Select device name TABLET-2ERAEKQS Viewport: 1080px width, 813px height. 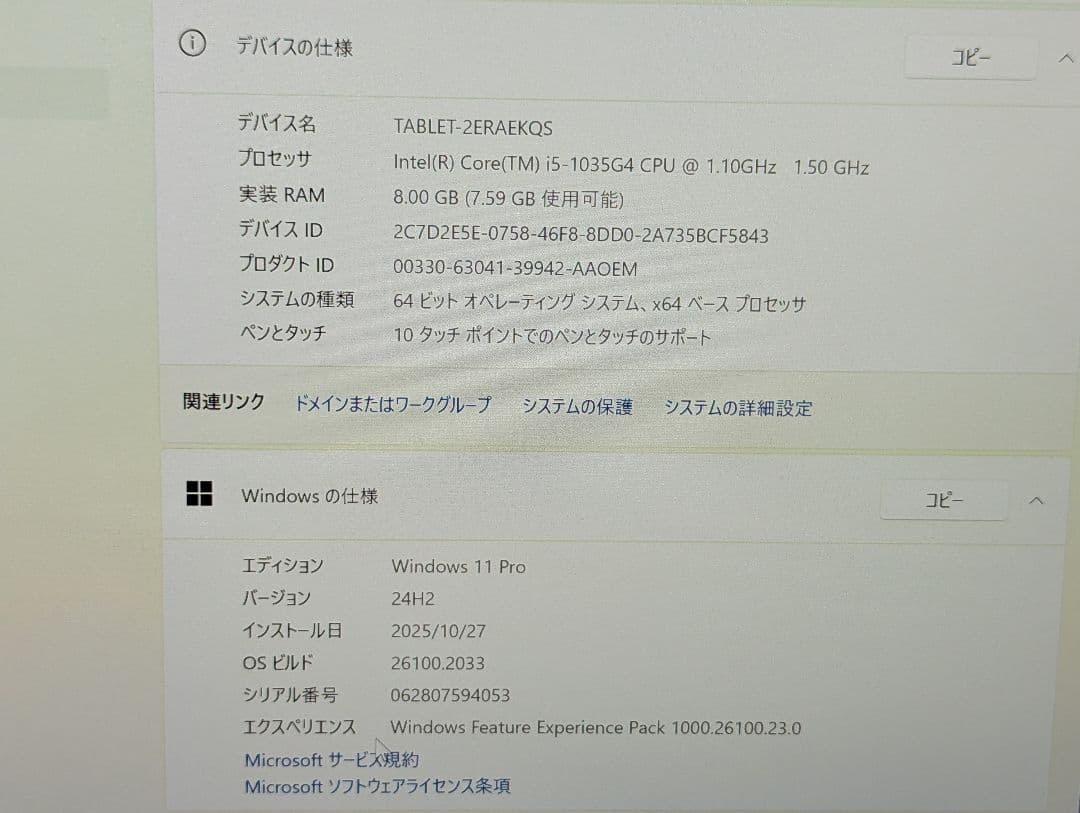(x=472, y=127)
